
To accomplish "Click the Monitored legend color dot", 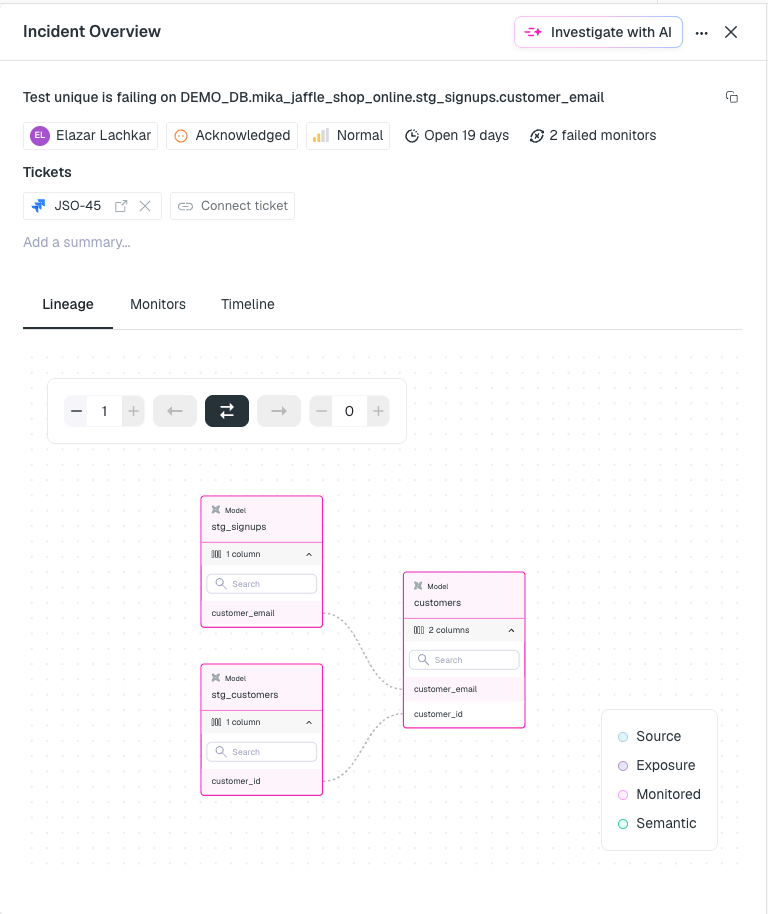I will [623, 795].
